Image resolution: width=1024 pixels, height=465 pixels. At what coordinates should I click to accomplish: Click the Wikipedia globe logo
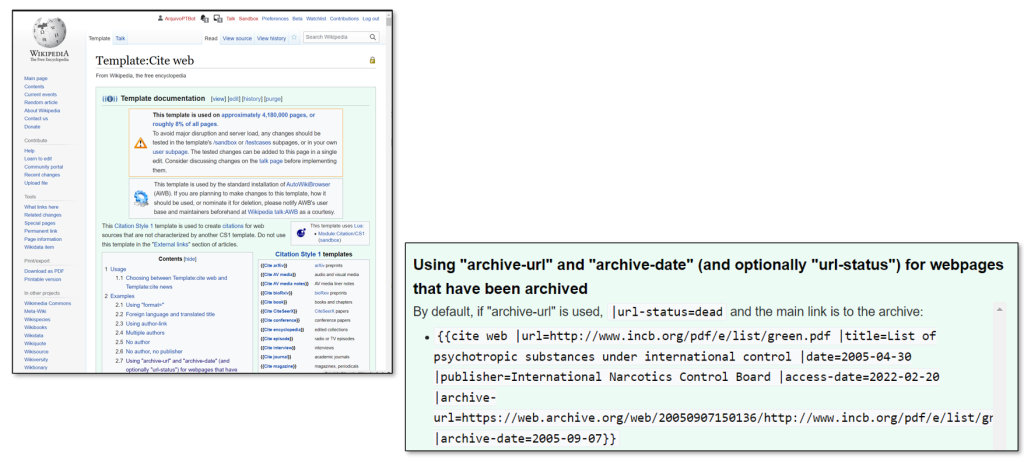[x=49, y=33]
